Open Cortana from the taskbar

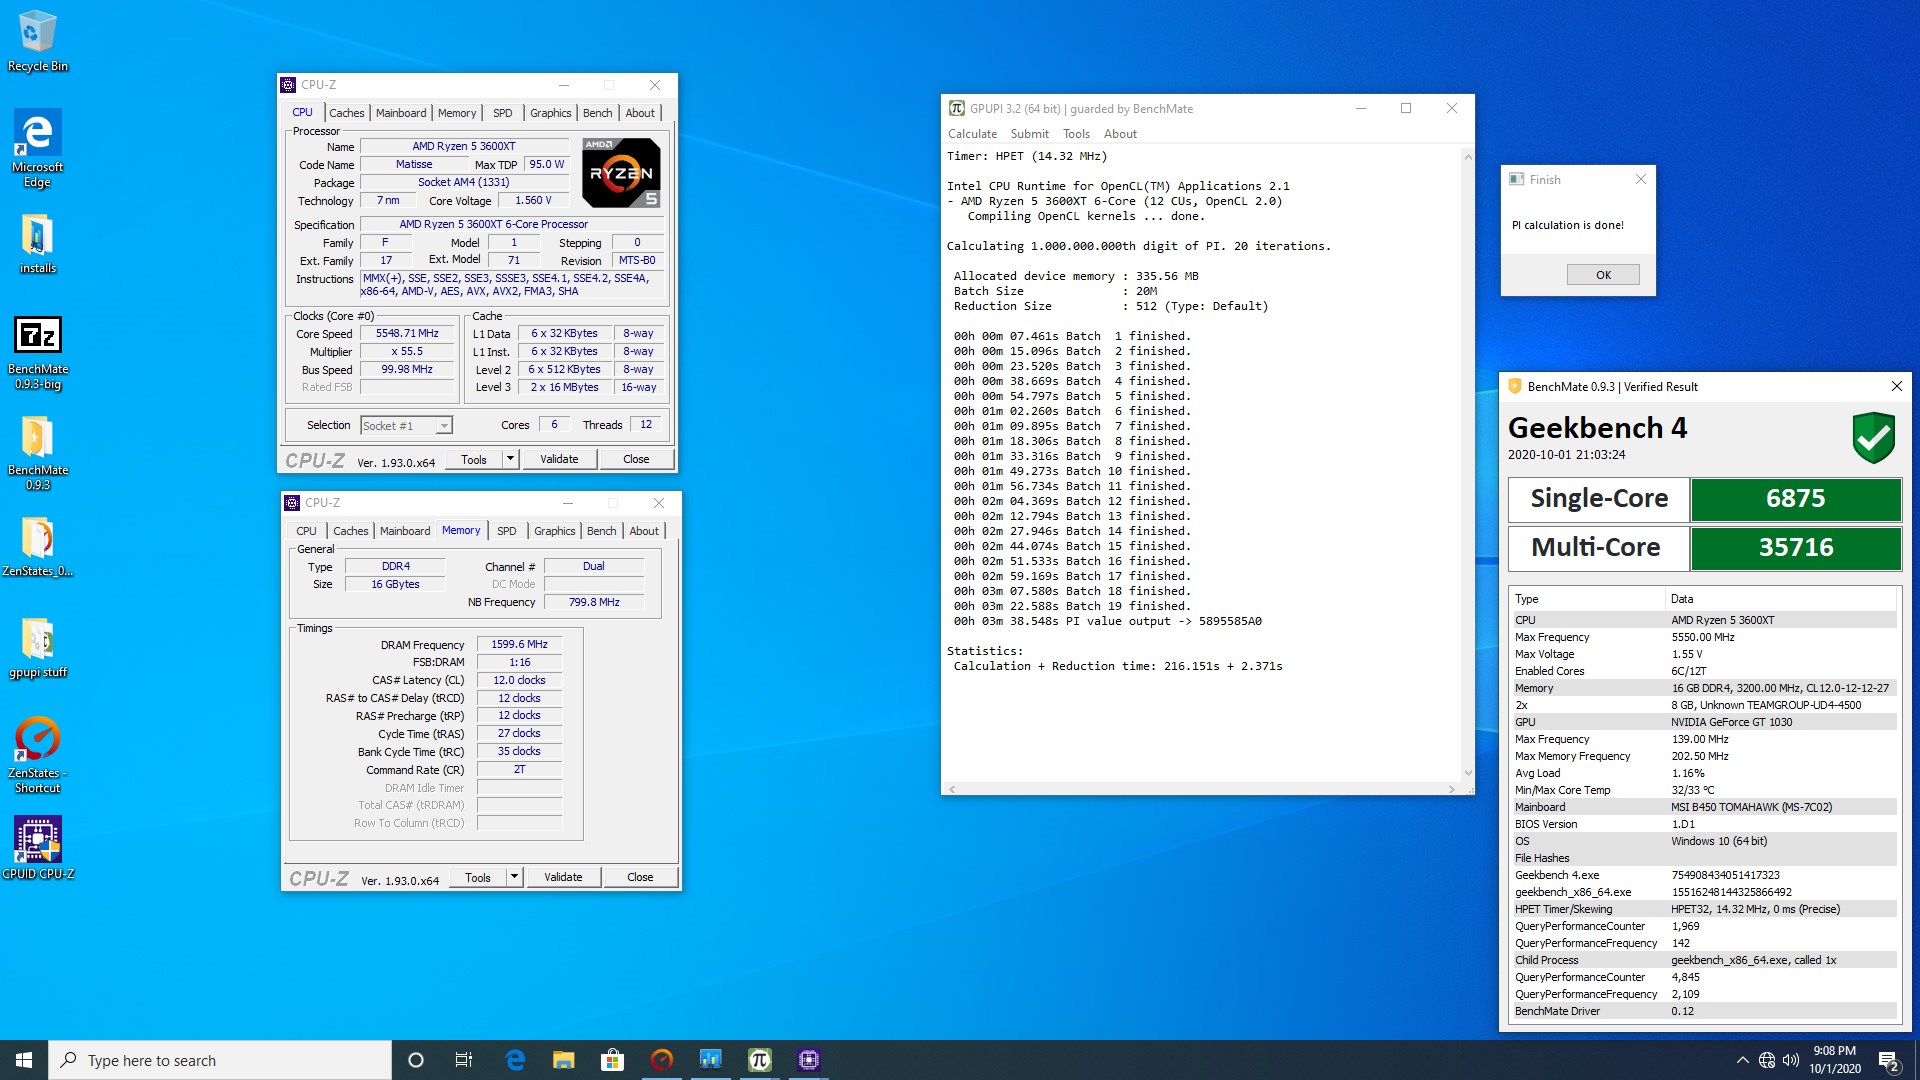(x=416, y=1060)
